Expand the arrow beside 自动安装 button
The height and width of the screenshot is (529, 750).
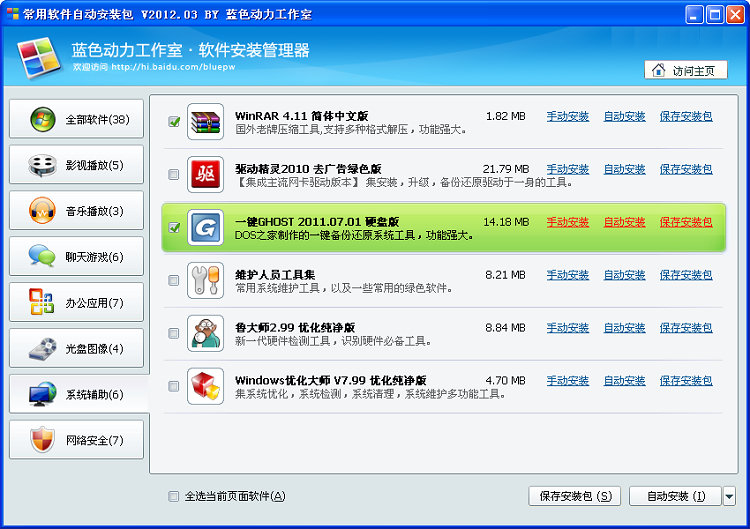(729, 496)
